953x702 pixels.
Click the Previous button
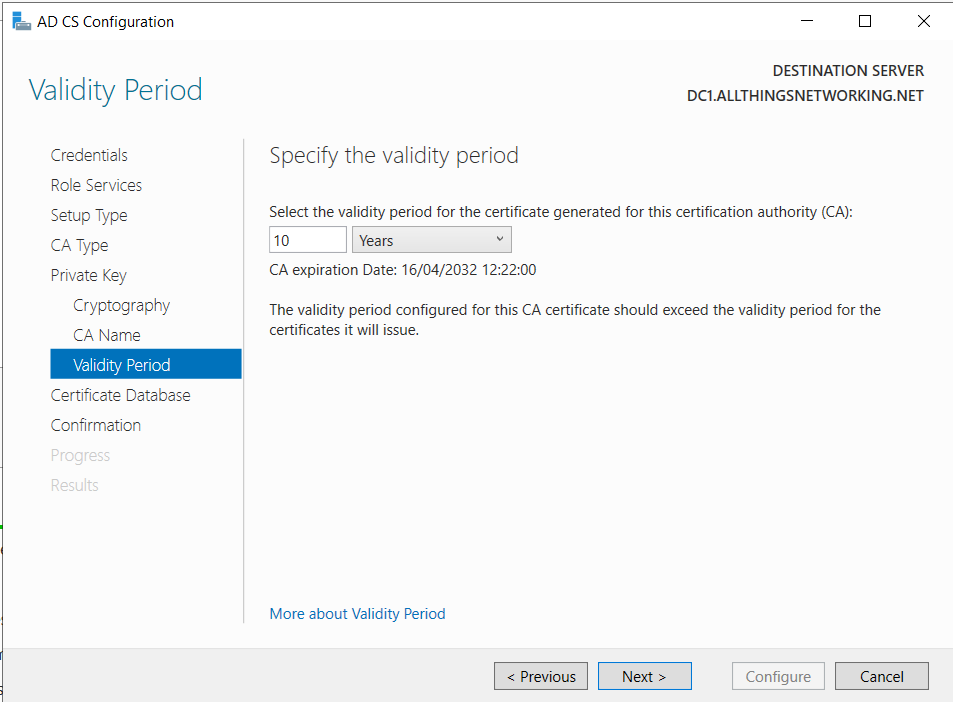coord(541,676)
